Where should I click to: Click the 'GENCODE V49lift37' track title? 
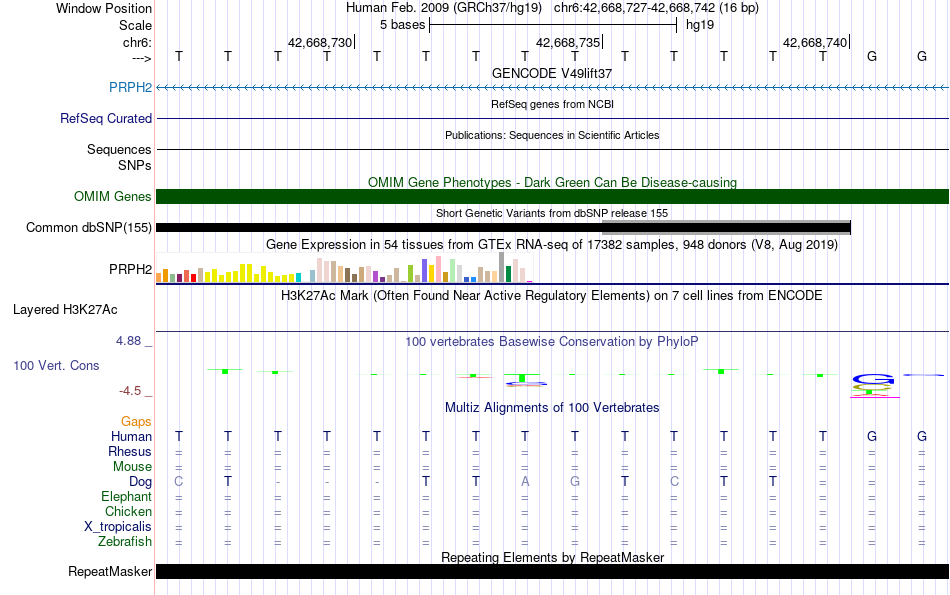tap(552, 73)
